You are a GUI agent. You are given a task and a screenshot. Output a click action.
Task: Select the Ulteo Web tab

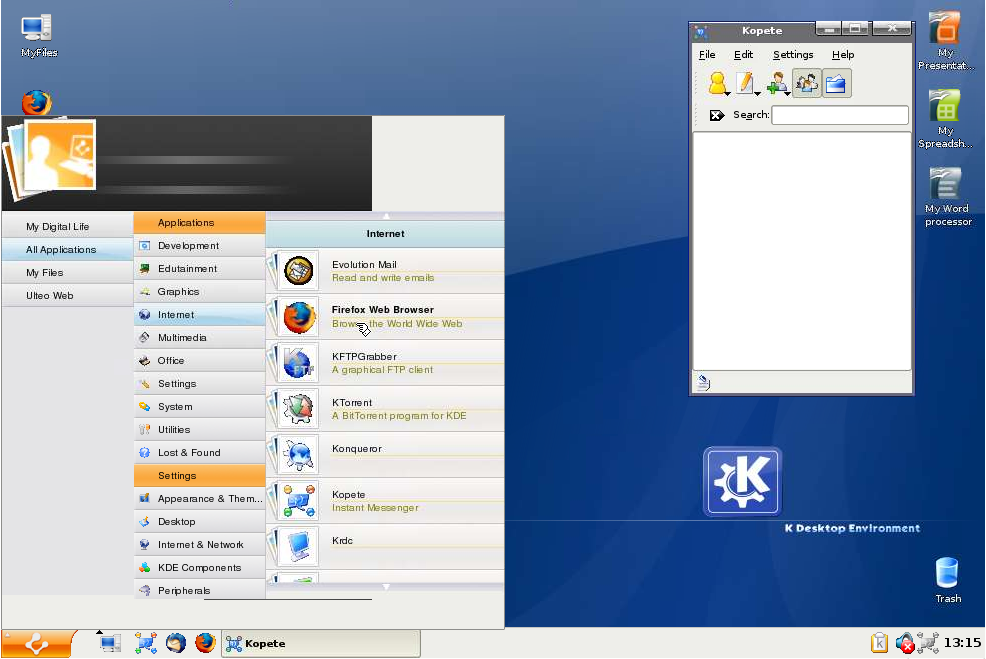[x=67, y=296]
